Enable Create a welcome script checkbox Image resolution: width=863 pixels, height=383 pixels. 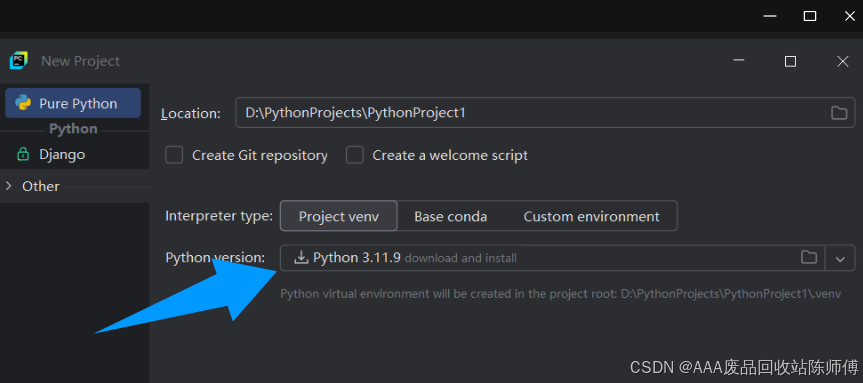[354, 155]
